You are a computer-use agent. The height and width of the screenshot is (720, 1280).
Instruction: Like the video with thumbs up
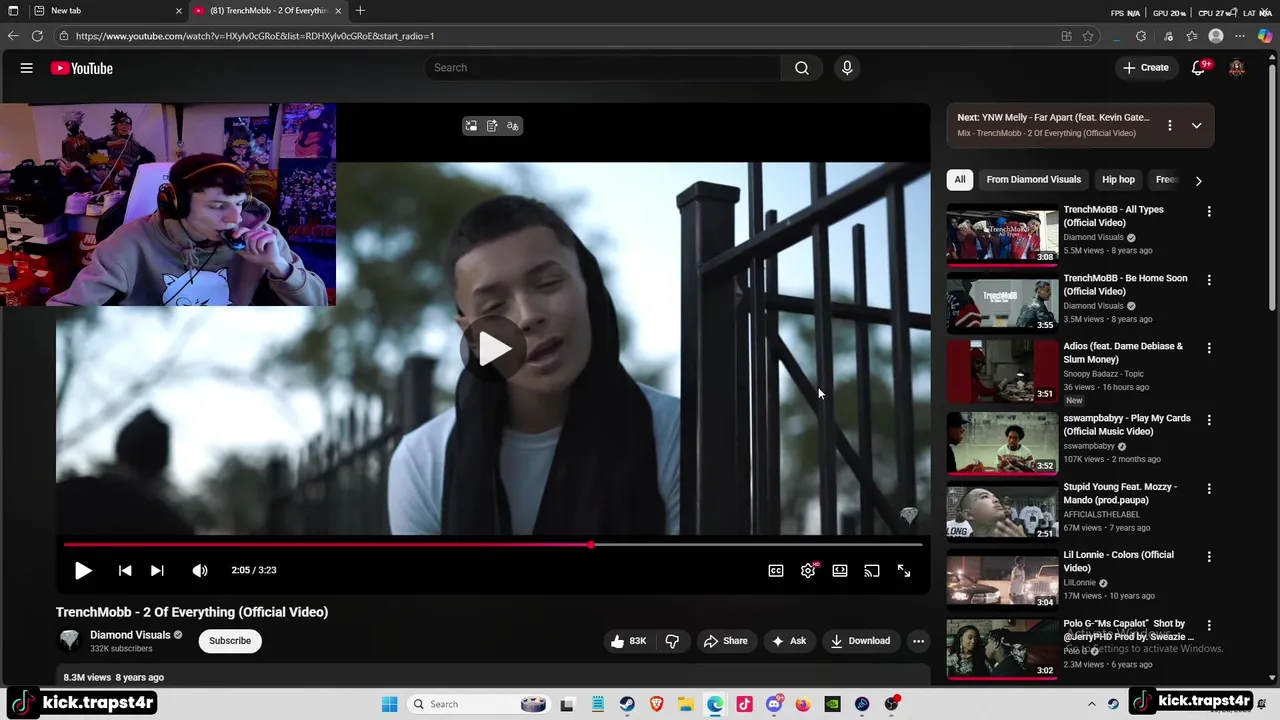click(x=628, y=641)
